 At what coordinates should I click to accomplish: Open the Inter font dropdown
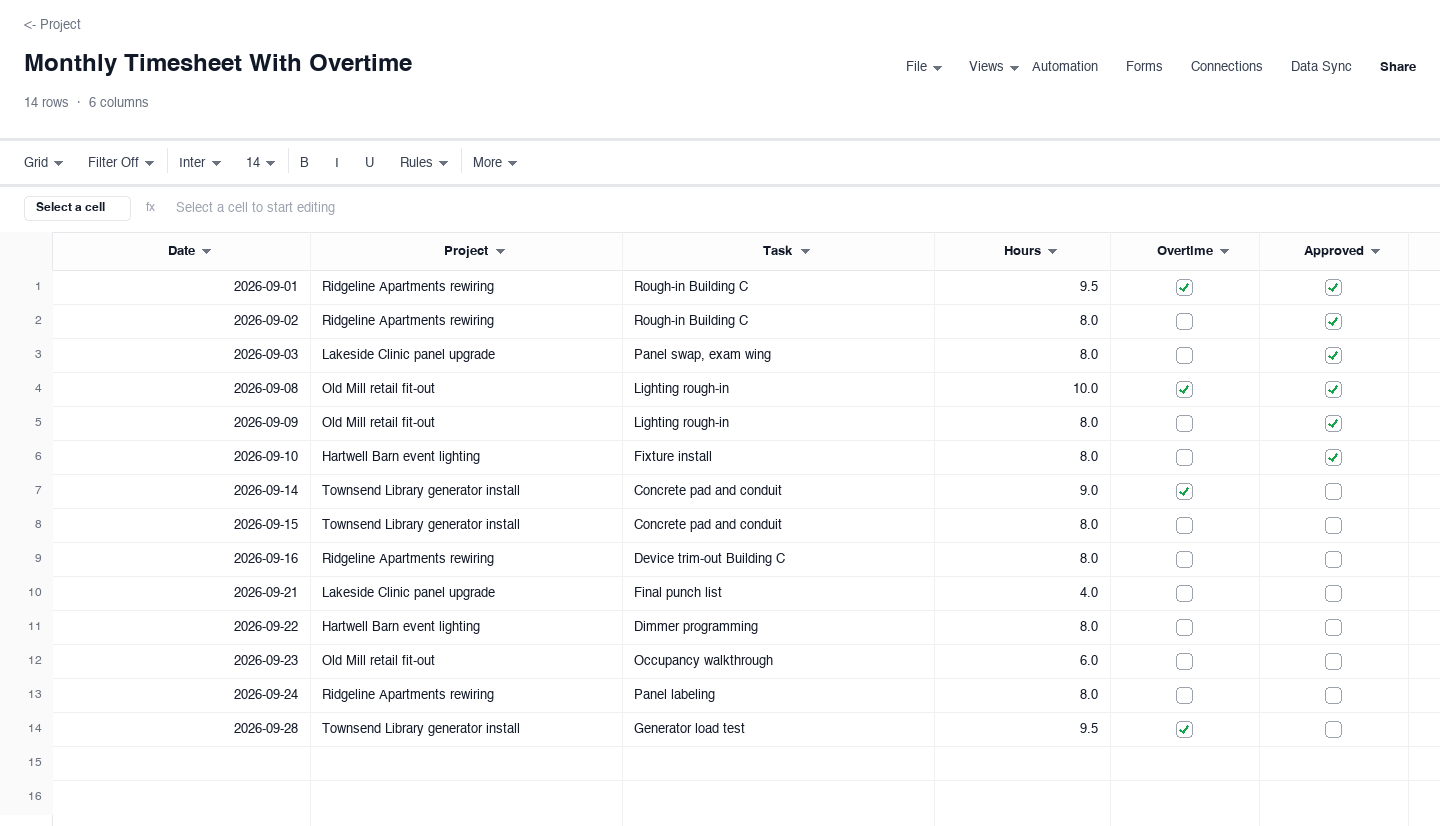200,162
